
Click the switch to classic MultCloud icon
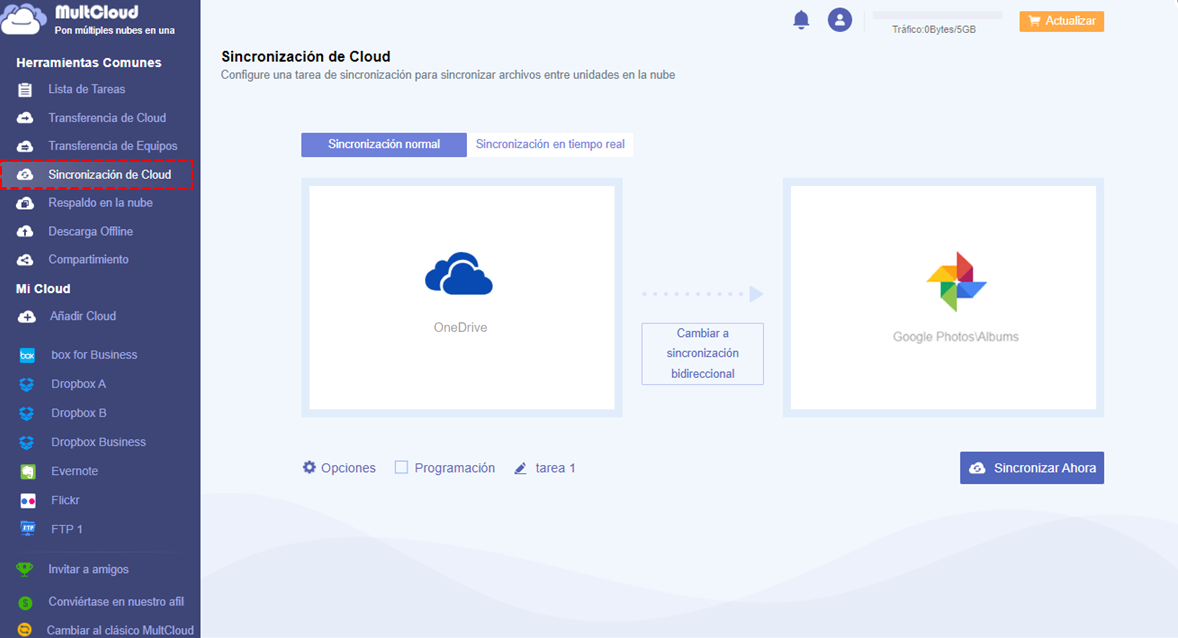click(x=25, y=630)
